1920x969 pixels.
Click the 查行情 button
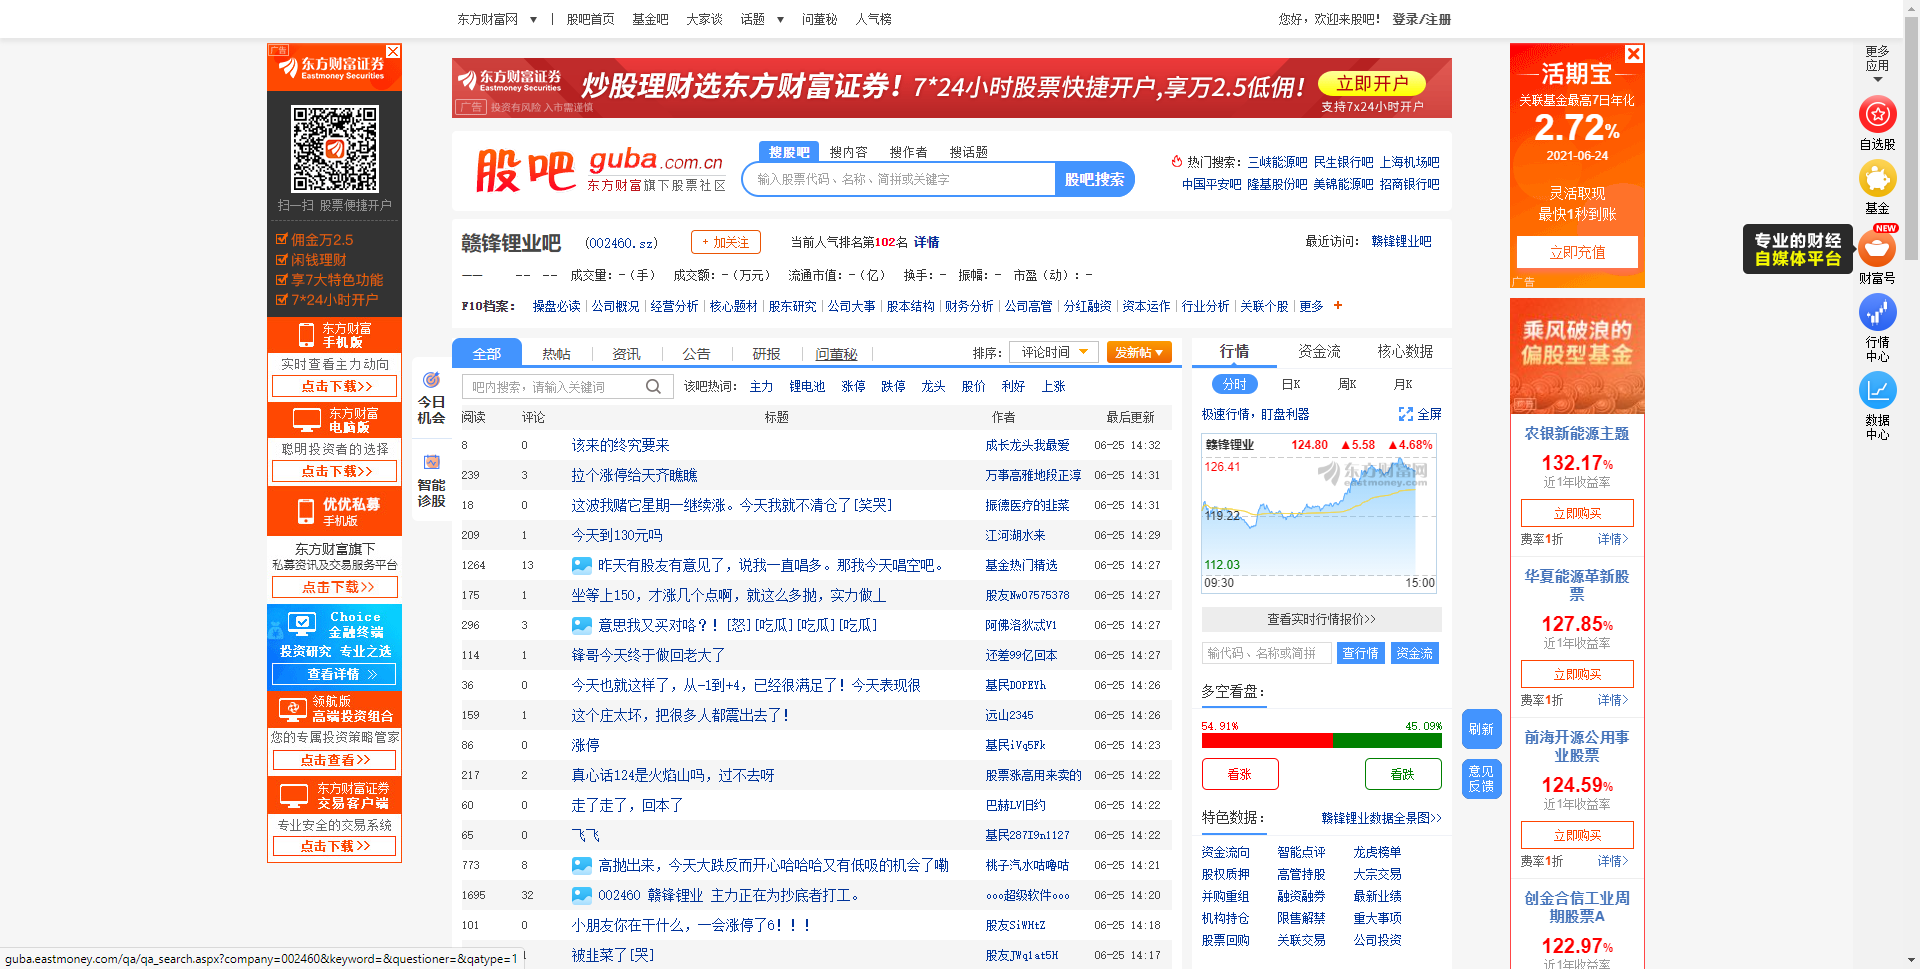[x=1360, y=653]
